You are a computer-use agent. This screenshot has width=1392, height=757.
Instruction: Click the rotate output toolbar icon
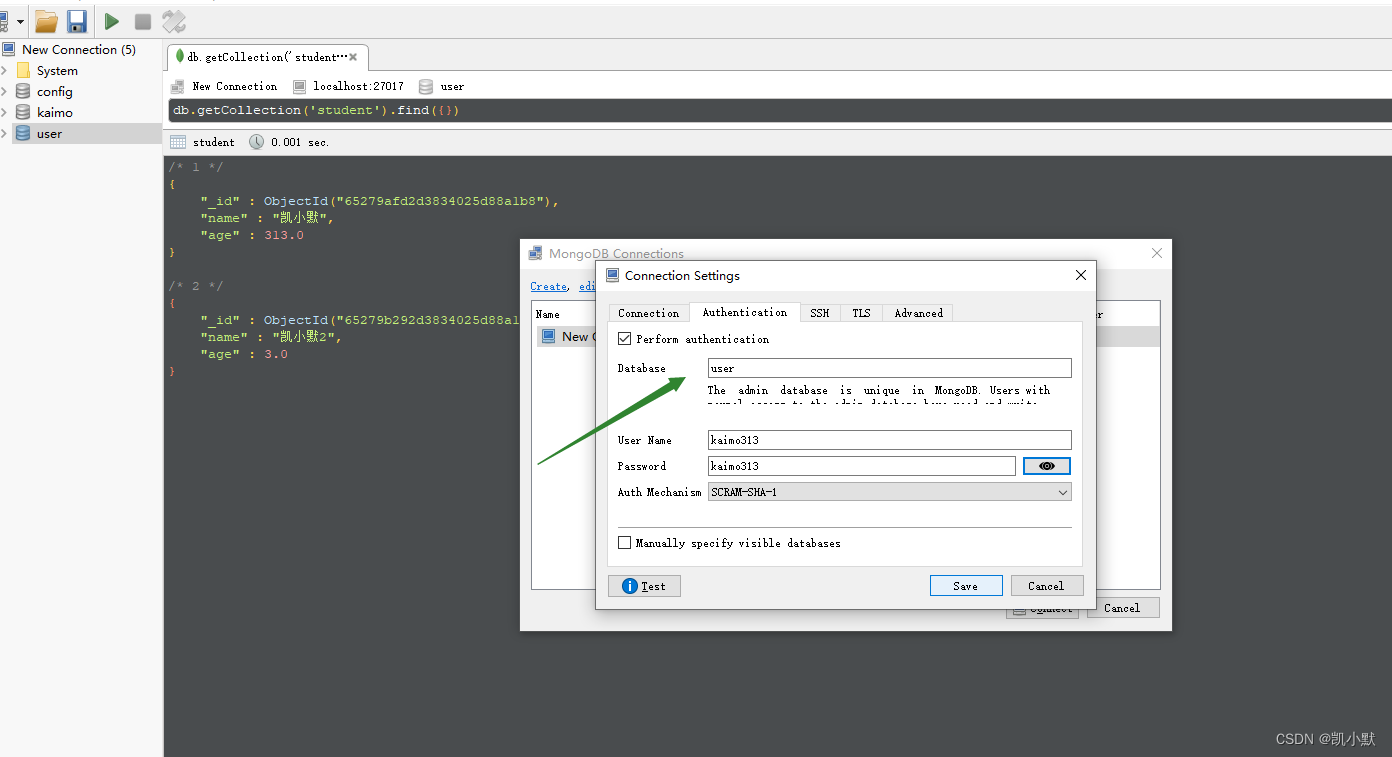[x=174, y=21]
